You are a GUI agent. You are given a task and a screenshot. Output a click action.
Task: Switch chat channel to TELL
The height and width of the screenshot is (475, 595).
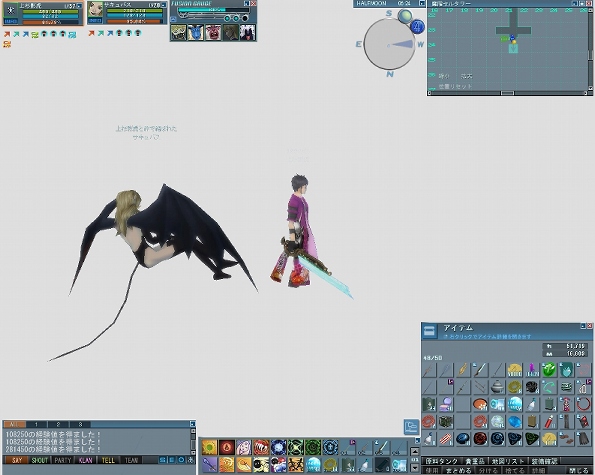point(108,460)
